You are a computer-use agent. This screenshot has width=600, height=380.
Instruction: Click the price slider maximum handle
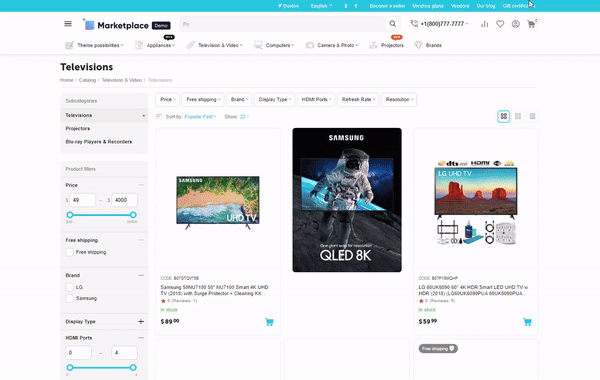pos(133,215)
